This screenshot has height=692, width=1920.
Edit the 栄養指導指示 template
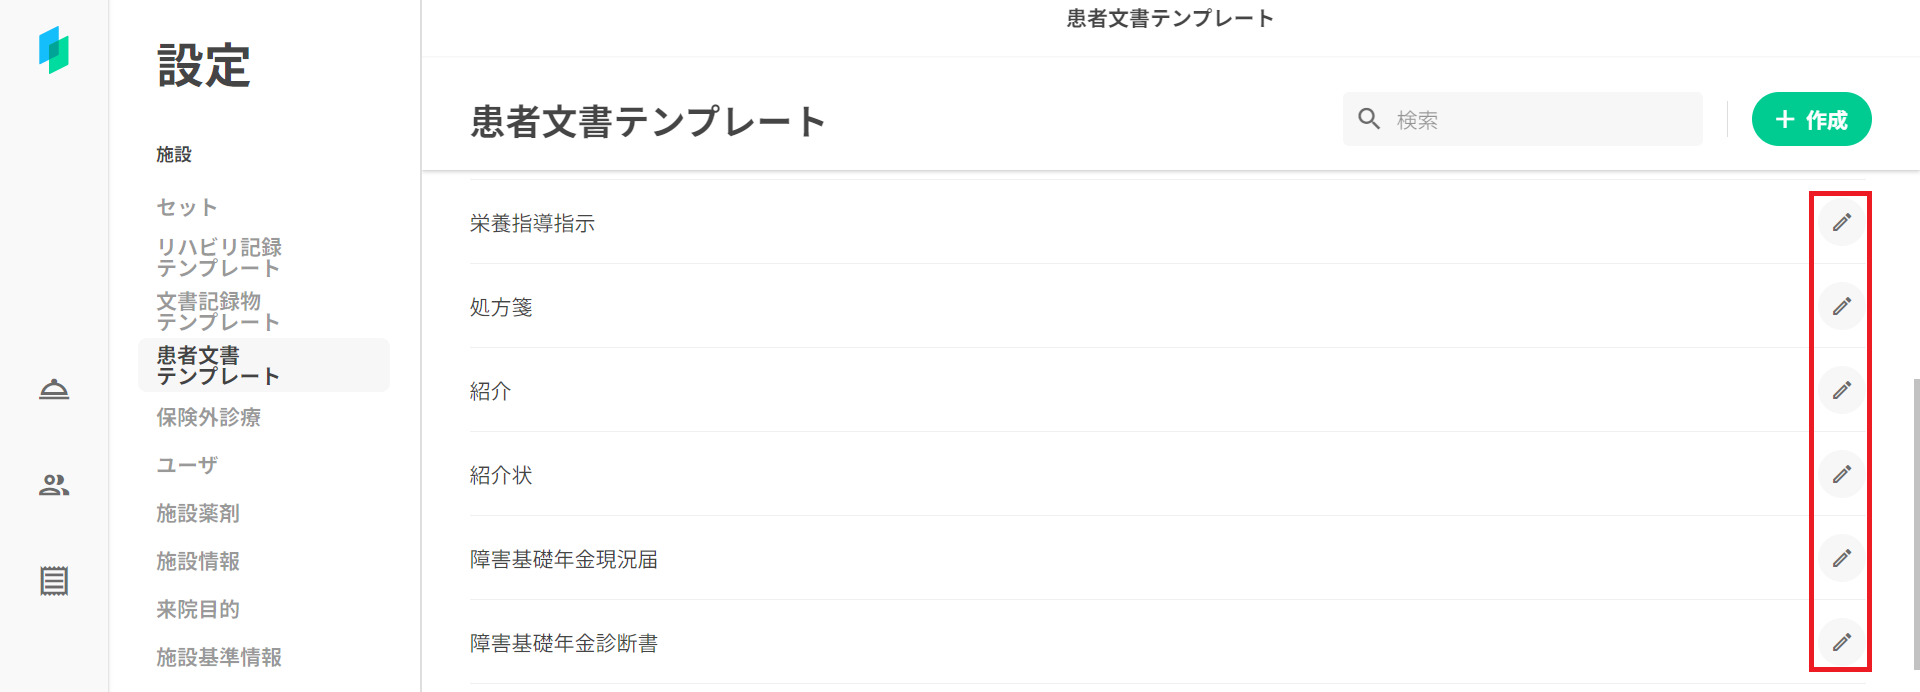(x=1841, y=222)
